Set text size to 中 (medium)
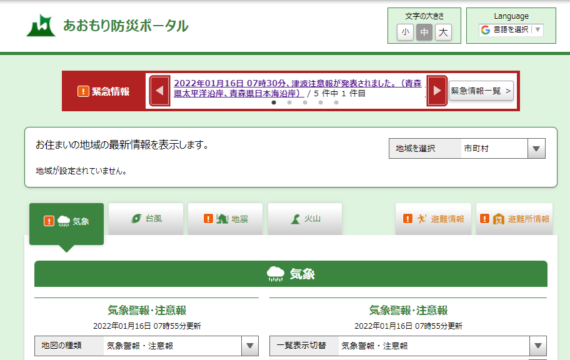 [424, 32]
